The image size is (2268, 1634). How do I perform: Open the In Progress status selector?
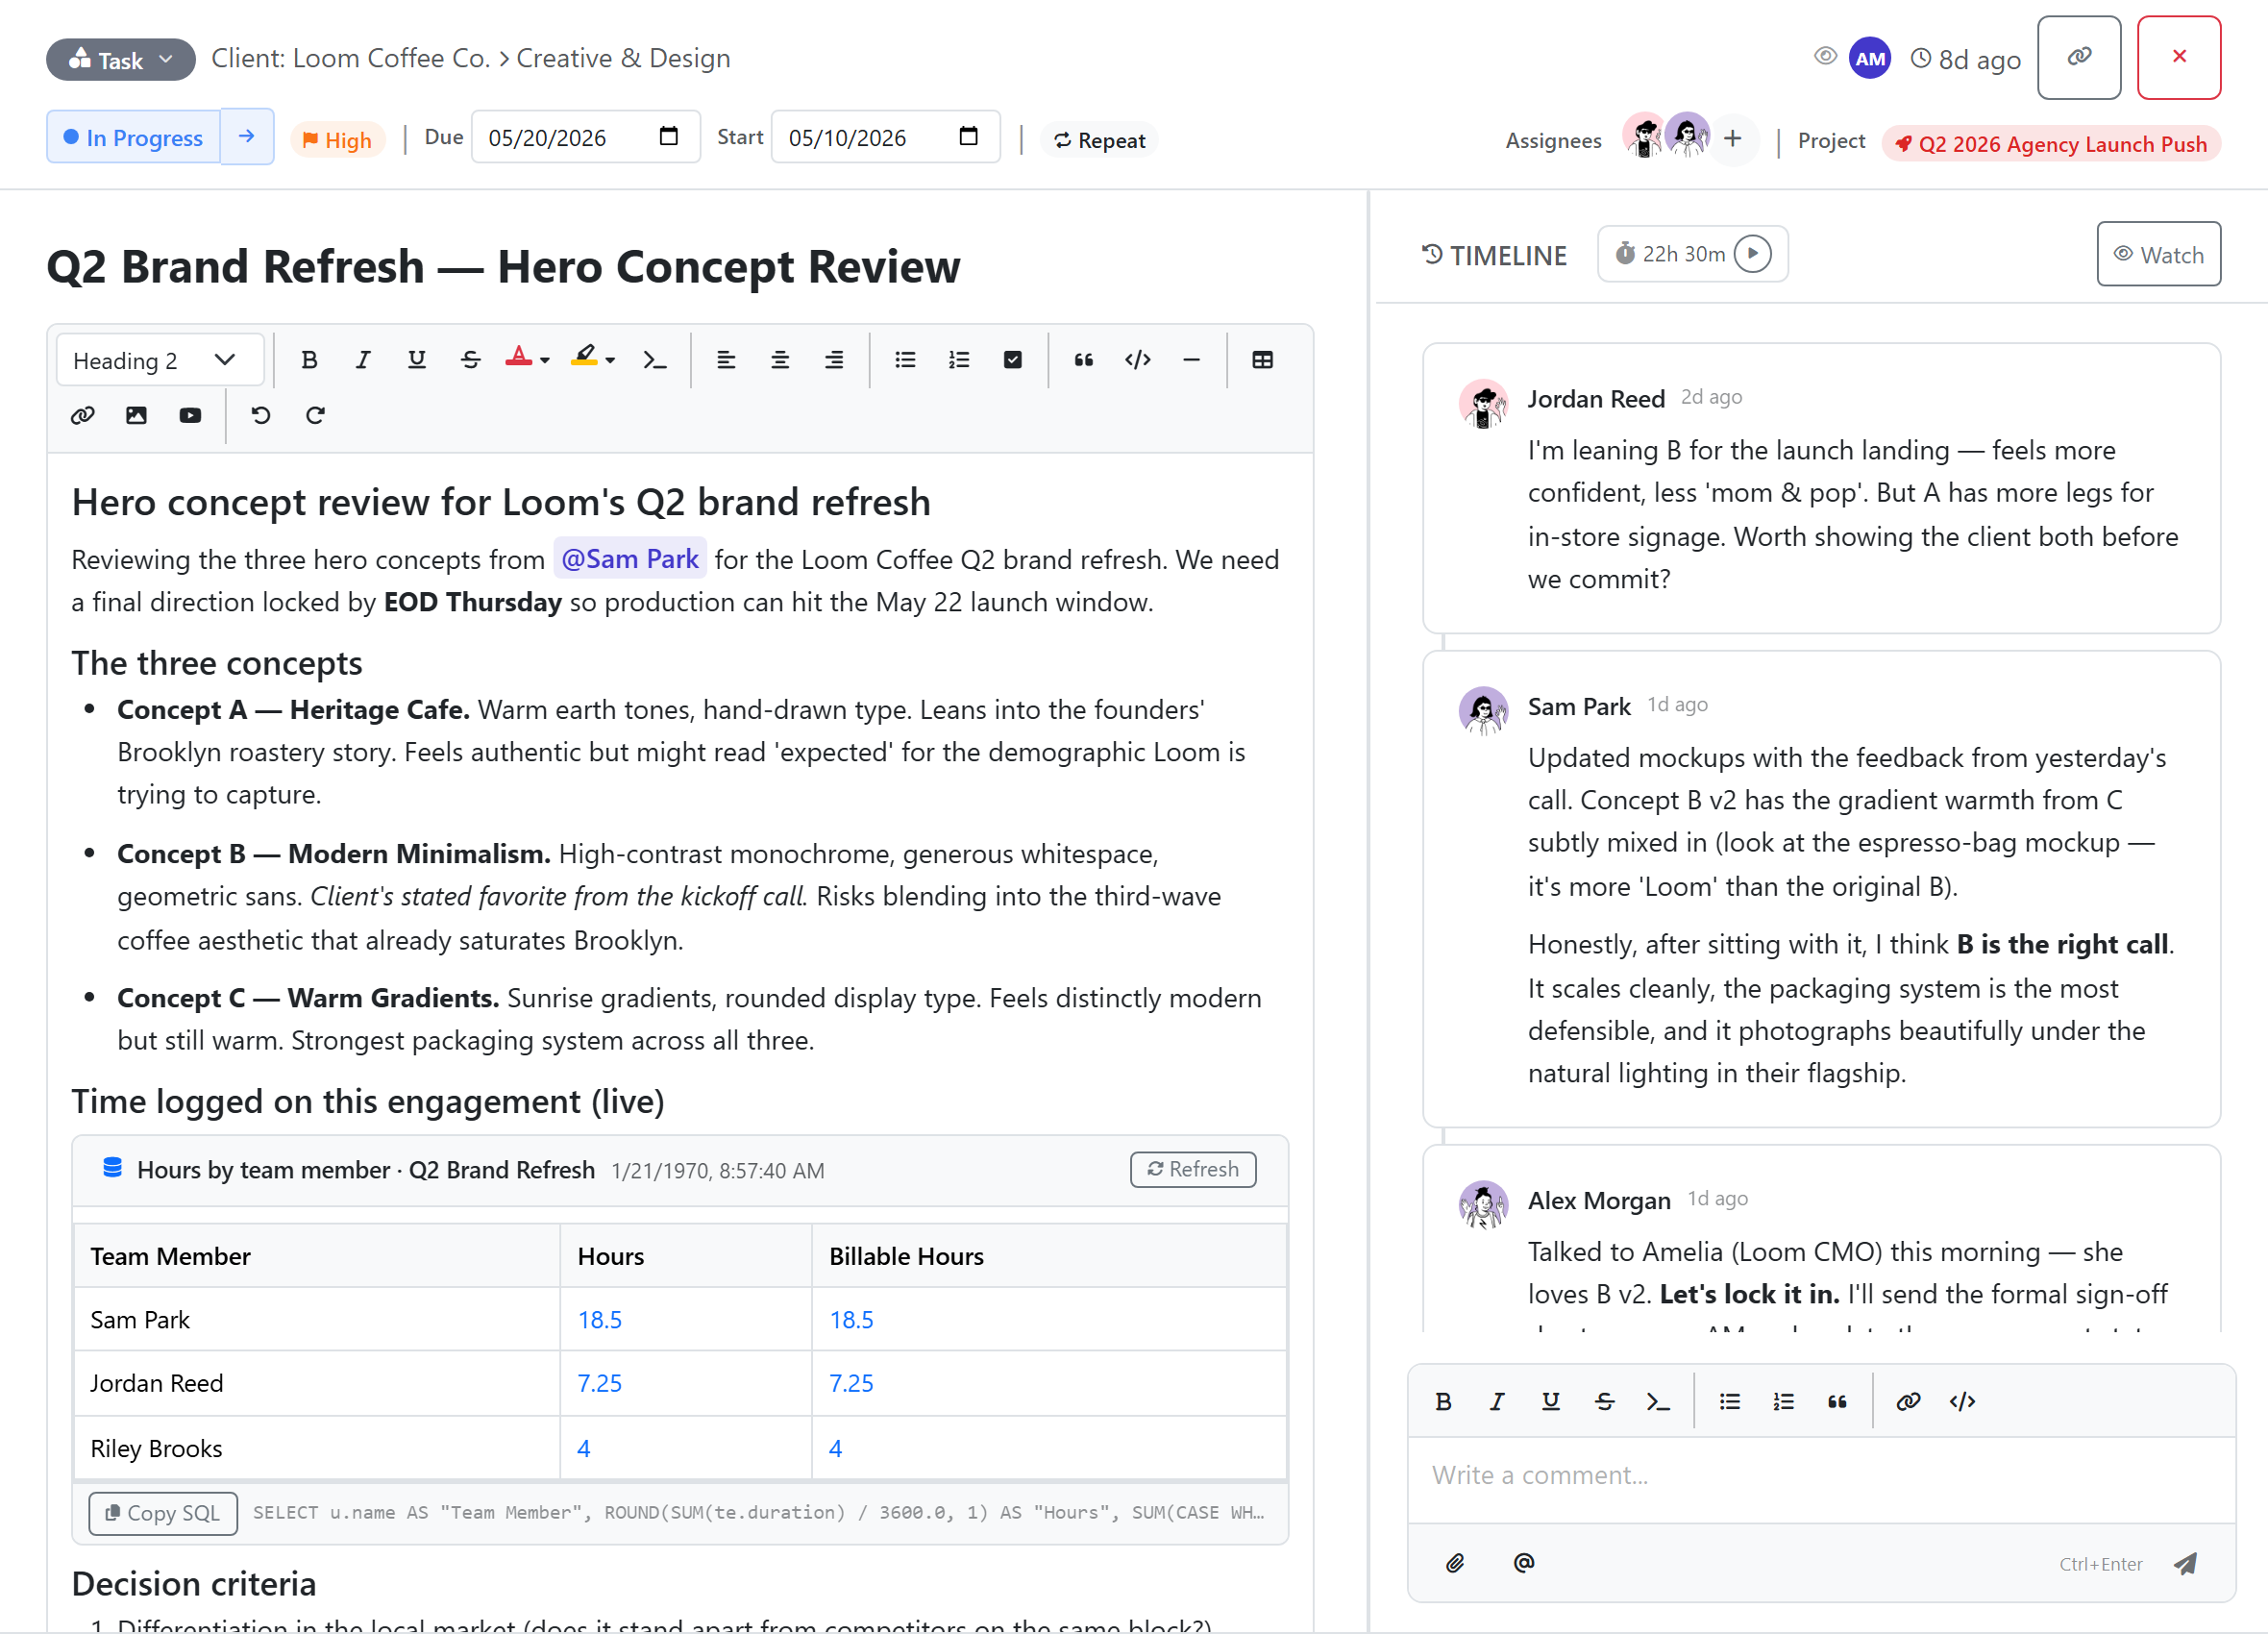(x=133, y=137)
